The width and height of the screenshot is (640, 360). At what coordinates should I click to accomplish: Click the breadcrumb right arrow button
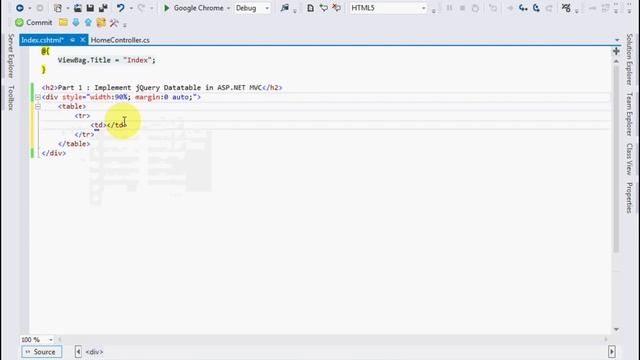point(611,352)
